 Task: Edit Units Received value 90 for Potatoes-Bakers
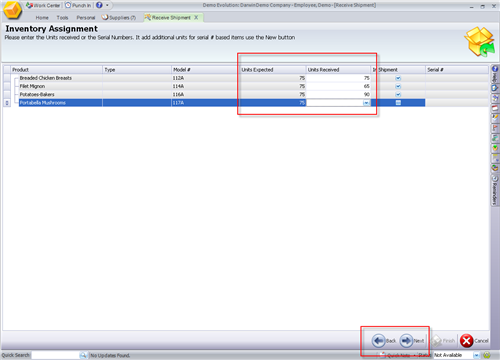pos(338,95)
